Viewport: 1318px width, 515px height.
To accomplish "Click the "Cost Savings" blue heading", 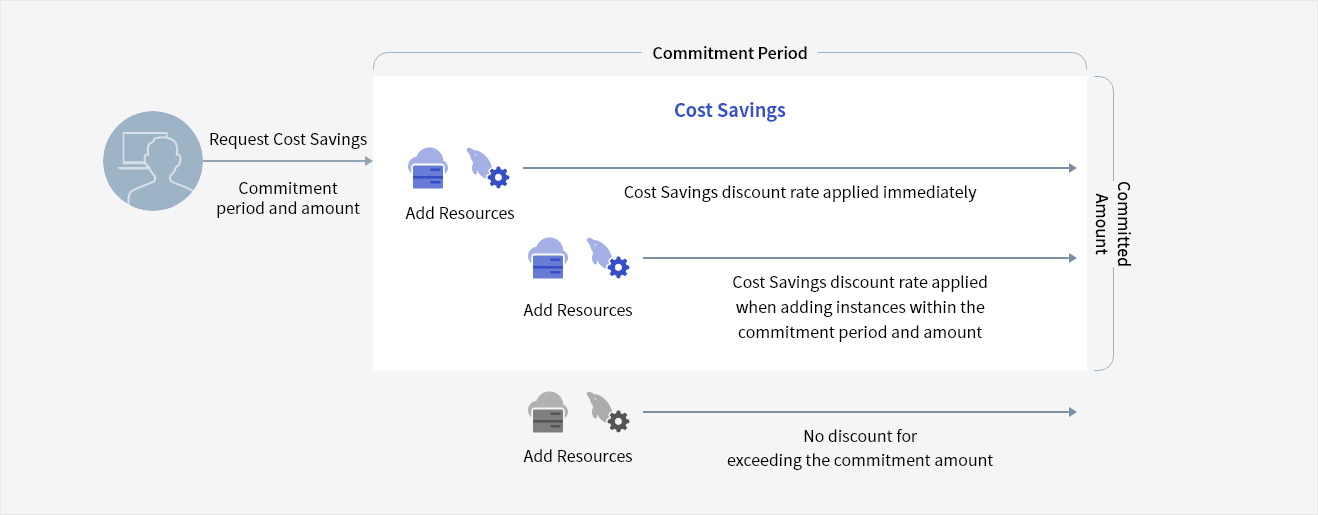I will tap(729, 110).
